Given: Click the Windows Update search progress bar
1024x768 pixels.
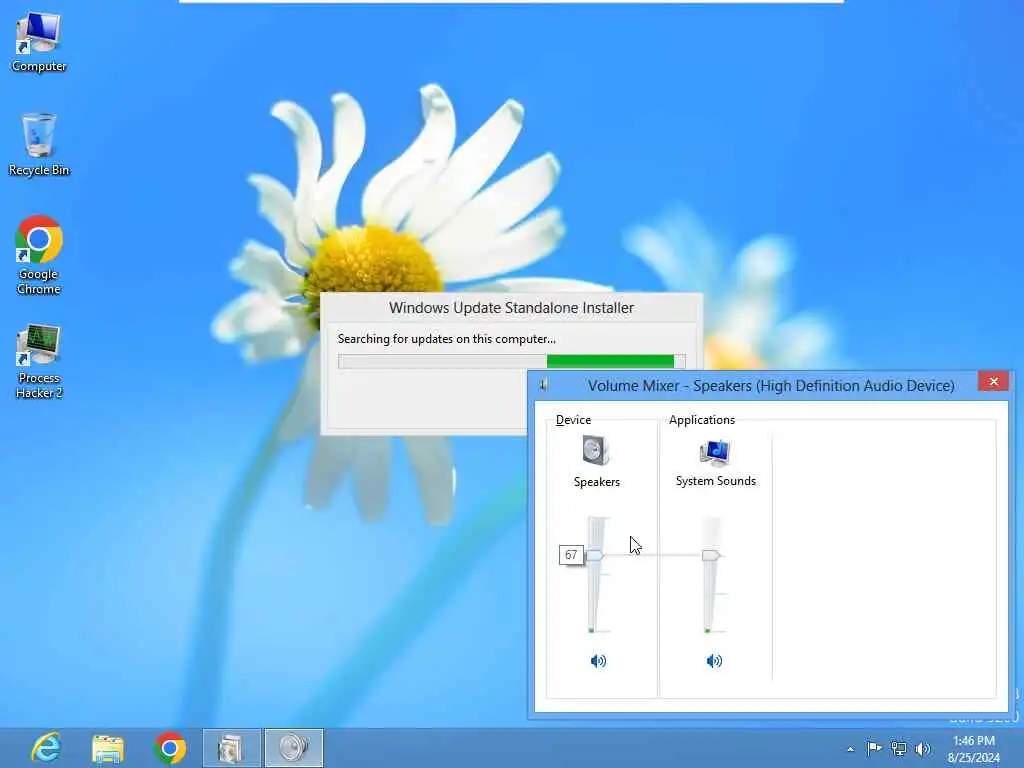Looking at the screenshot, I should point(511,361).
